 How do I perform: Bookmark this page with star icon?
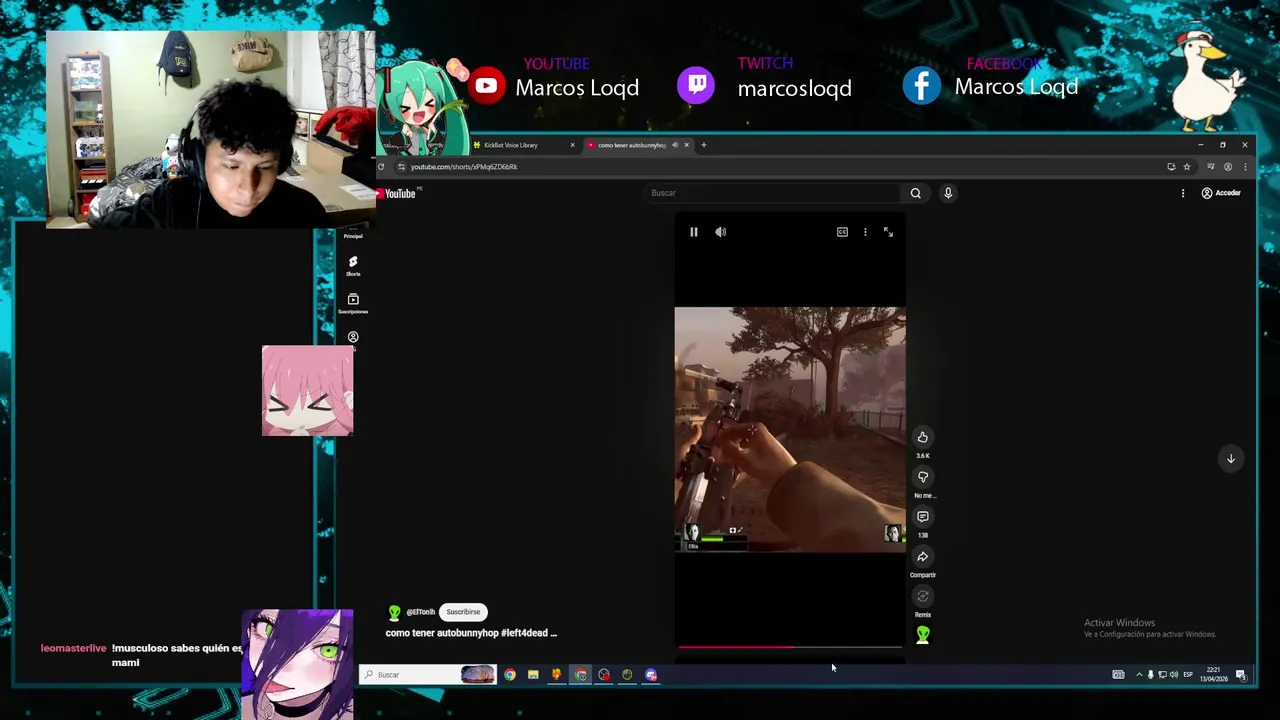[1187, 167]
